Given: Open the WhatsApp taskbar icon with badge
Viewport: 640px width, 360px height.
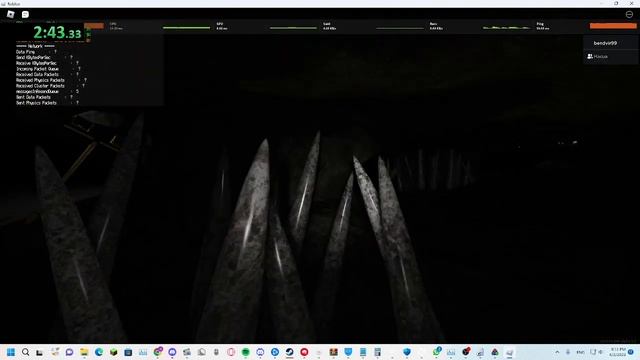Looking at the screenshot, I should coord(436,351).
